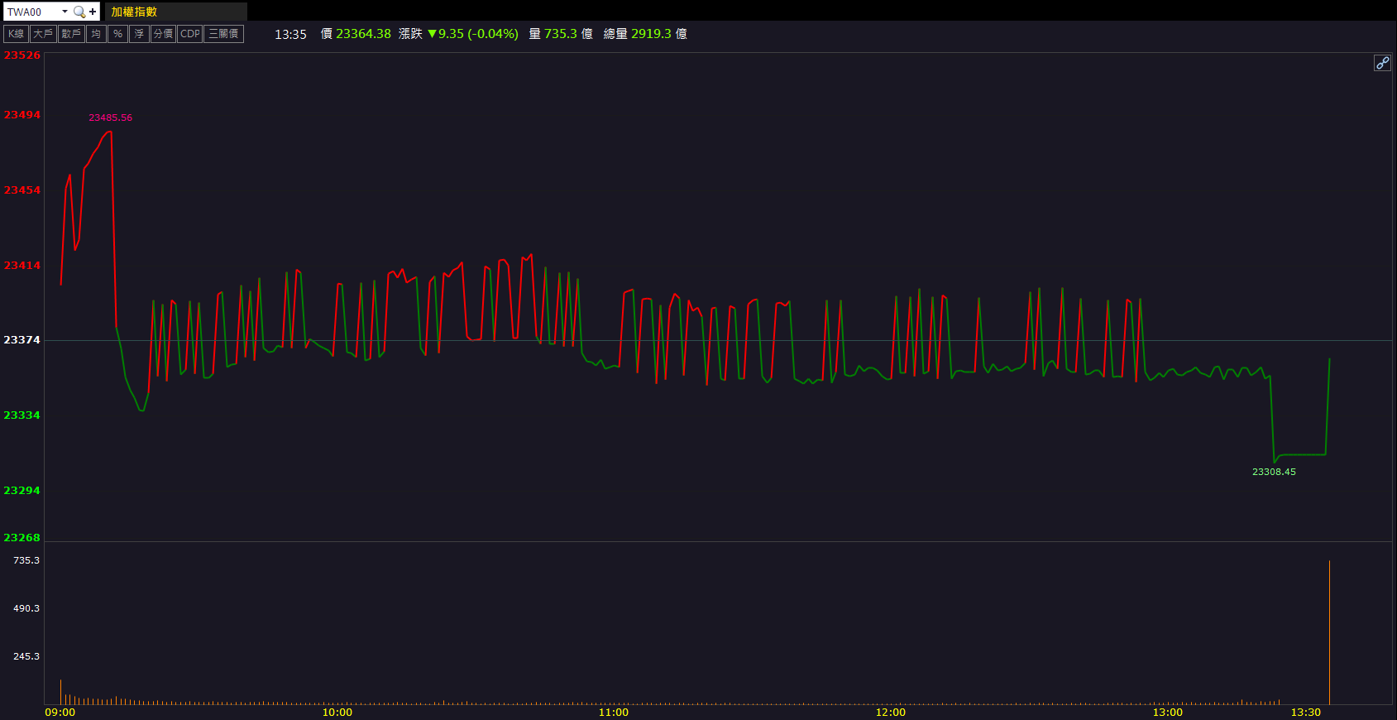Click the plus icon beside search
This screenshot has height=720, width=1397.
[93, 12]
